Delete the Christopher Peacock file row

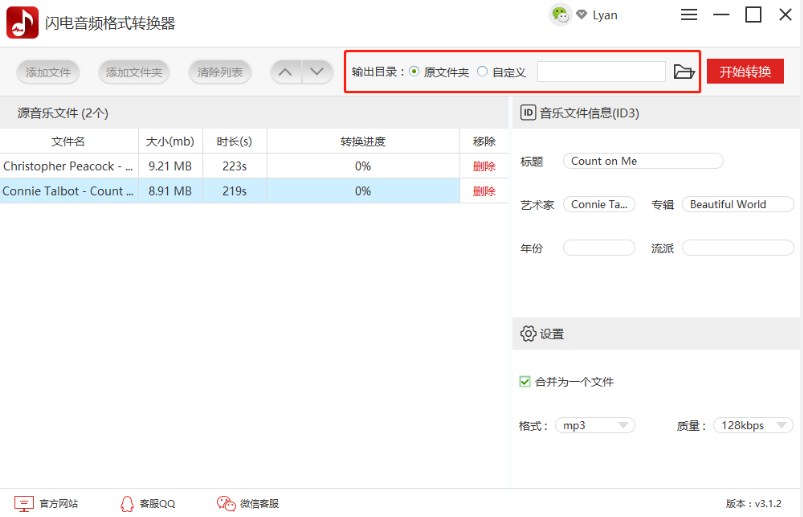[x=484, y=166]
